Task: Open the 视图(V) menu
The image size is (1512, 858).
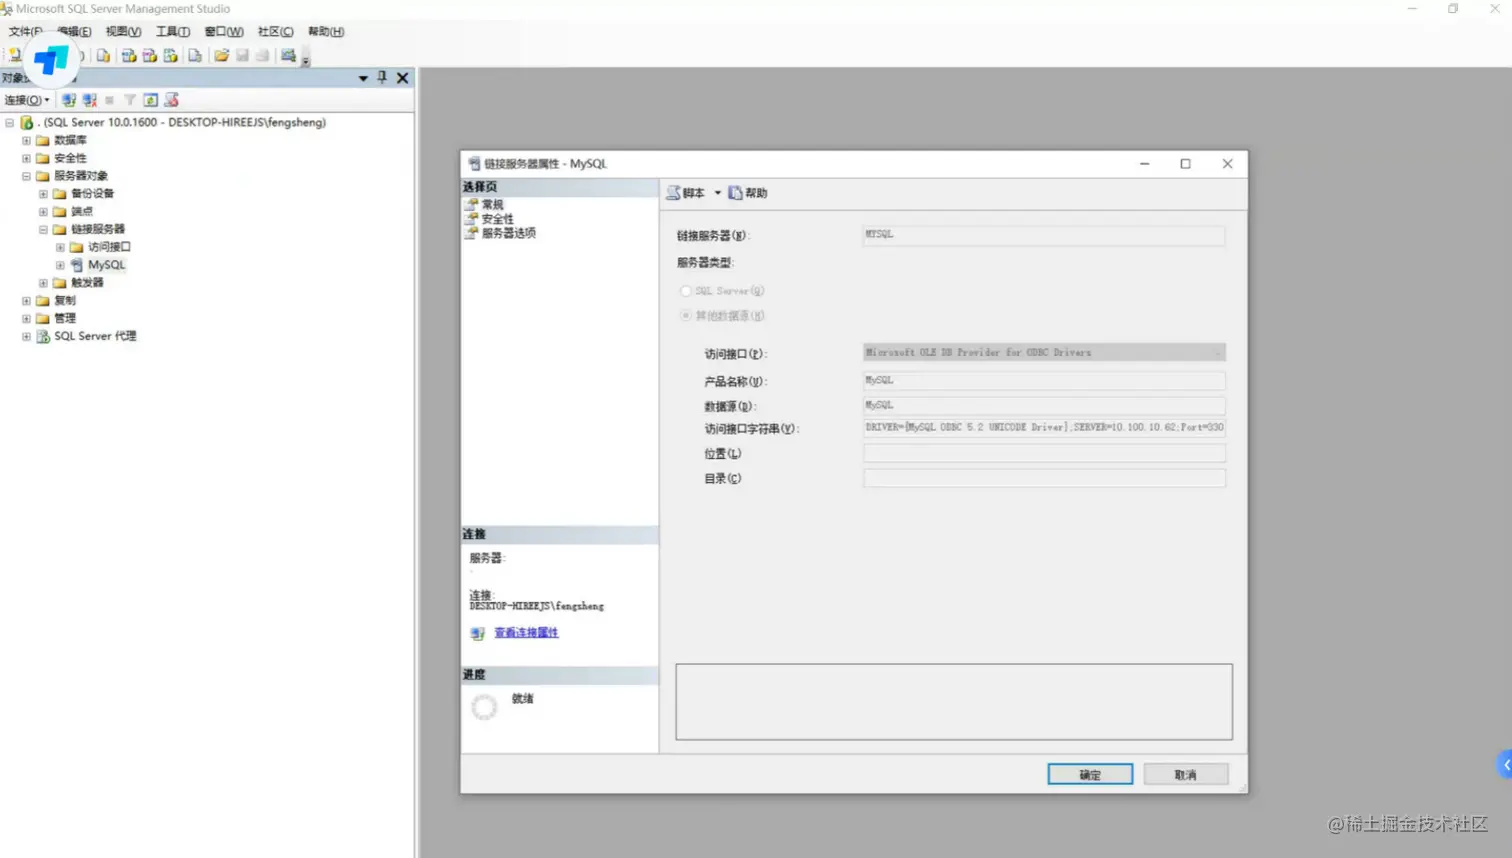Action: [123, 32]
